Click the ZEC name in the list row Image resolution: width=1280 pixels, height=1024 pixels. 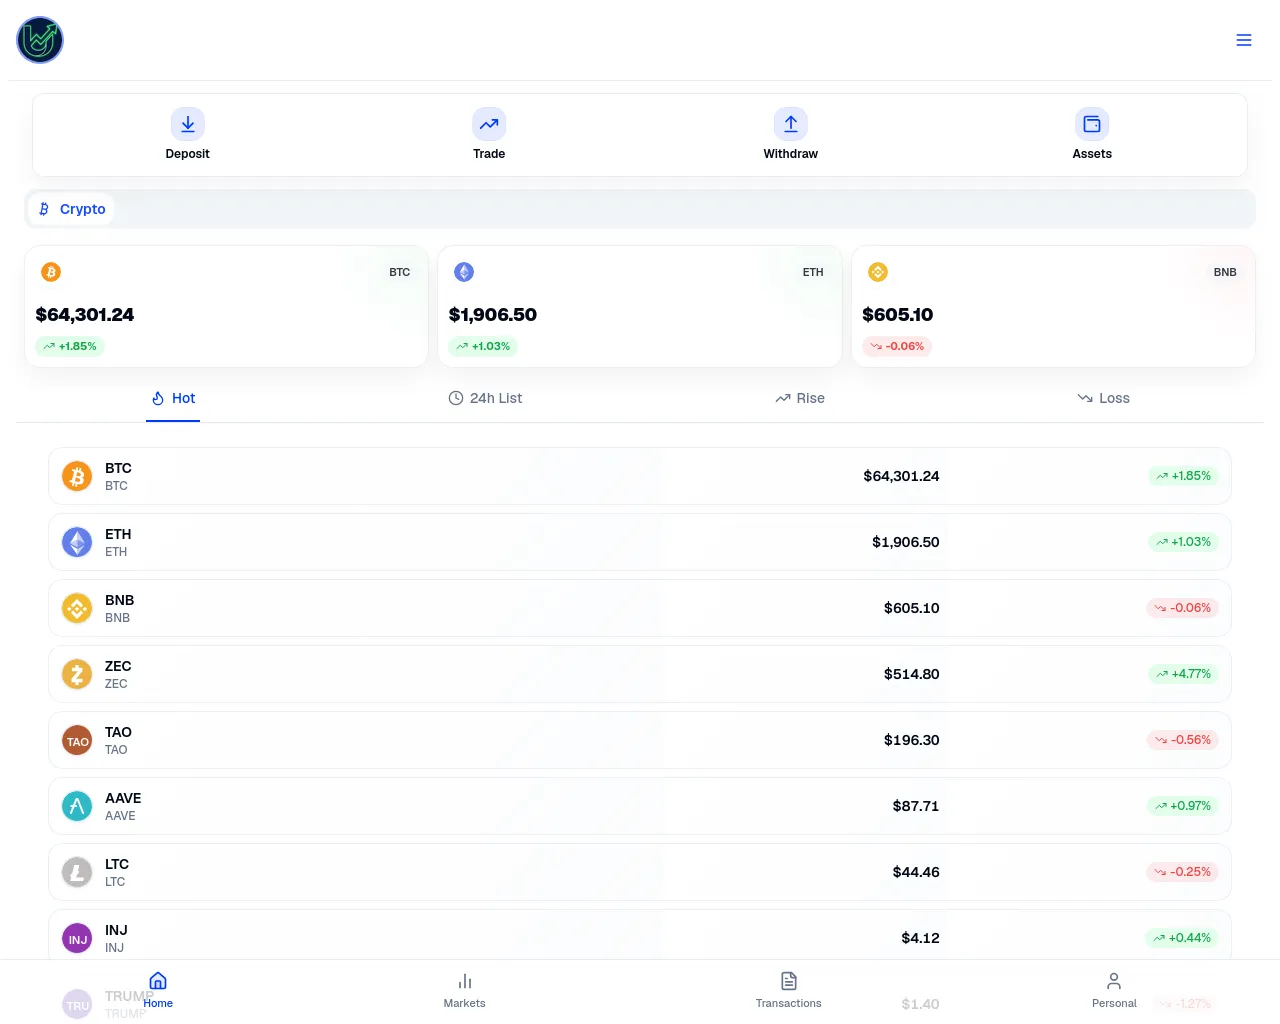(118, 666)
